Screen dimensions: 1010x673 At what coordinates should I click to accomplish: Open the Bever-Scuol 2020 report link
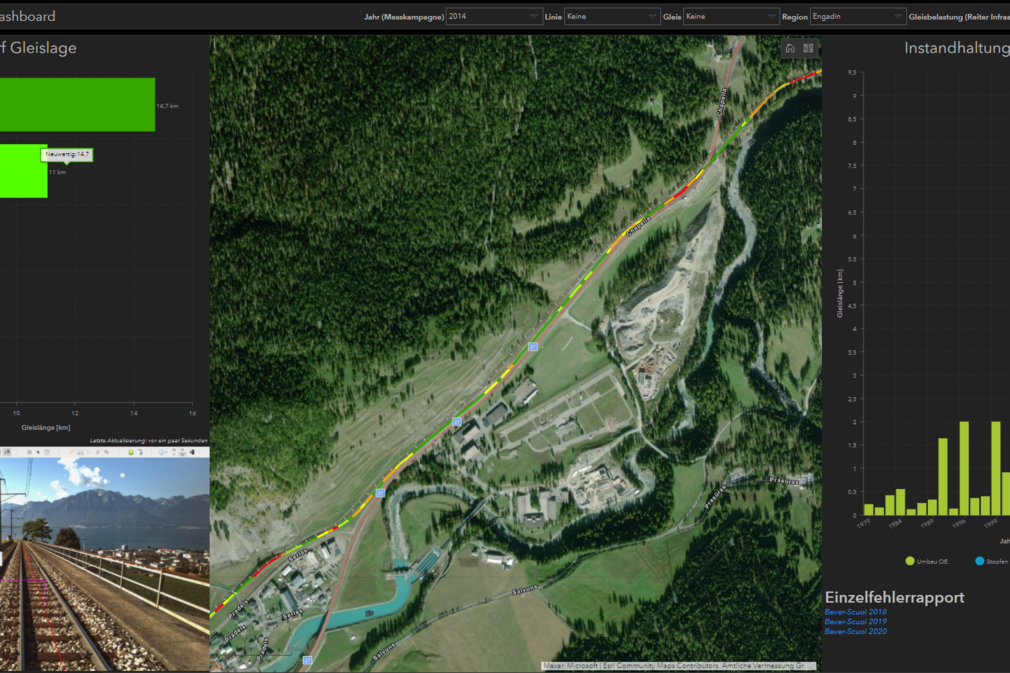(855, 632)
